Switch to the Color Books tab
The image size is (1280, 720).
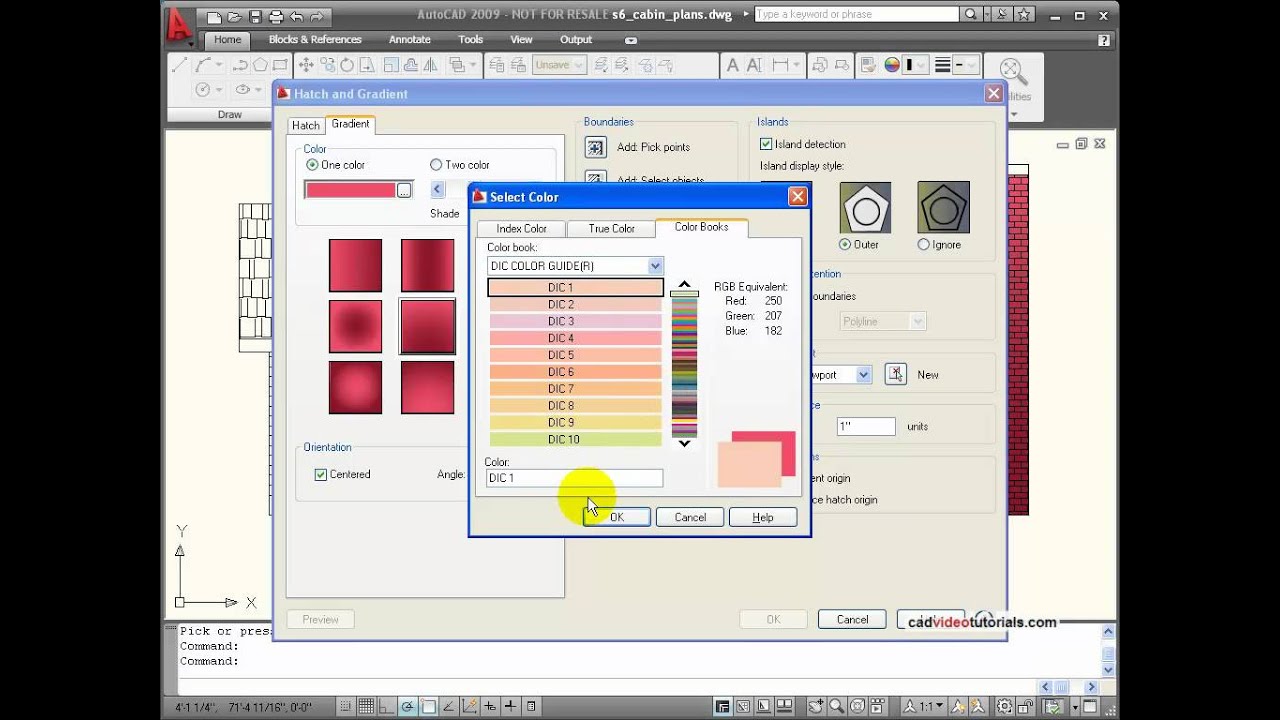(x=701, y=227)
